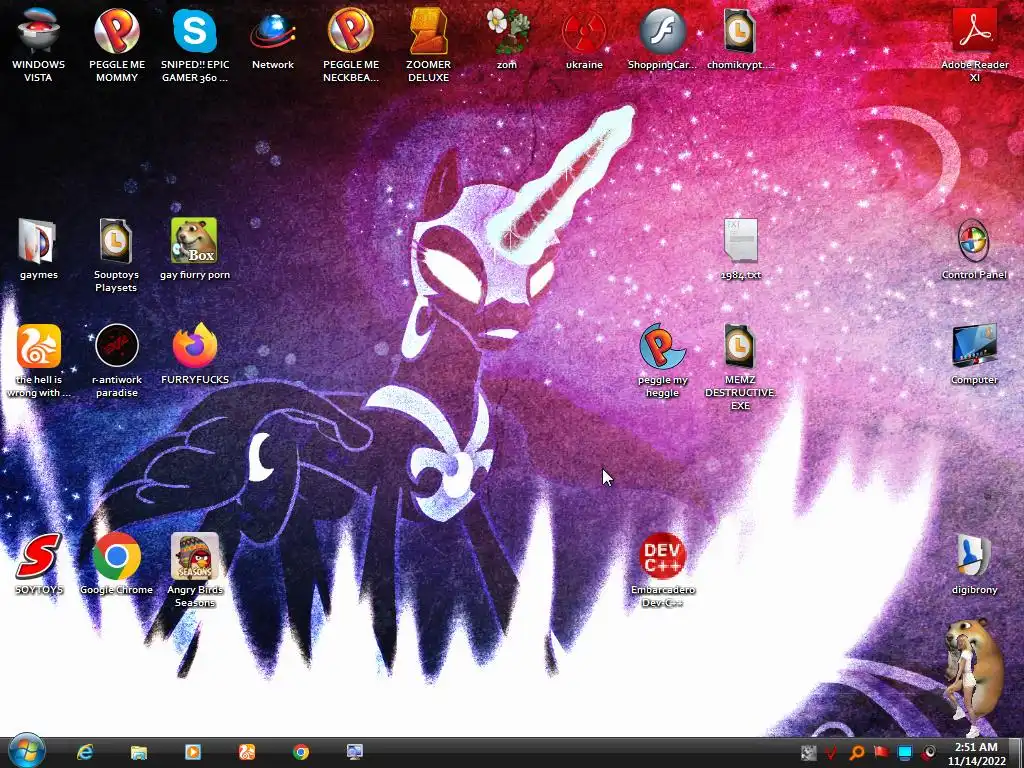Open Windows Media Player taskbar button
The width and height of the screenshot is (1024, 768).
pyautogui.click(x=193, y=752)
